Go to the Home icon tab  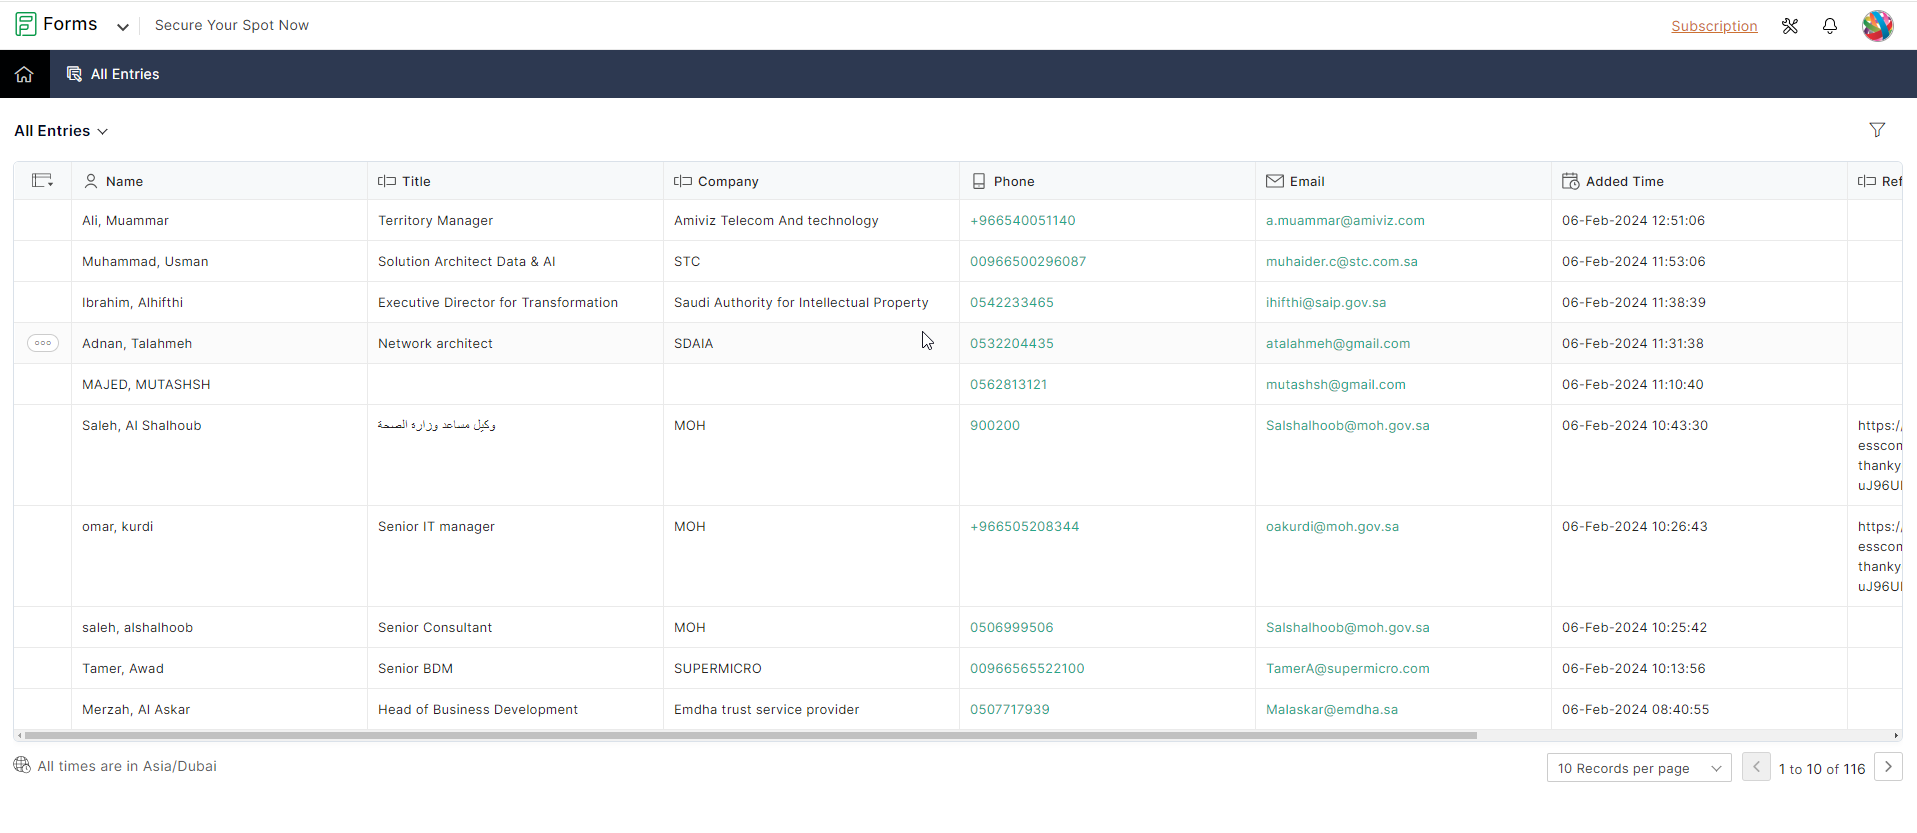[x=24, y=74]
